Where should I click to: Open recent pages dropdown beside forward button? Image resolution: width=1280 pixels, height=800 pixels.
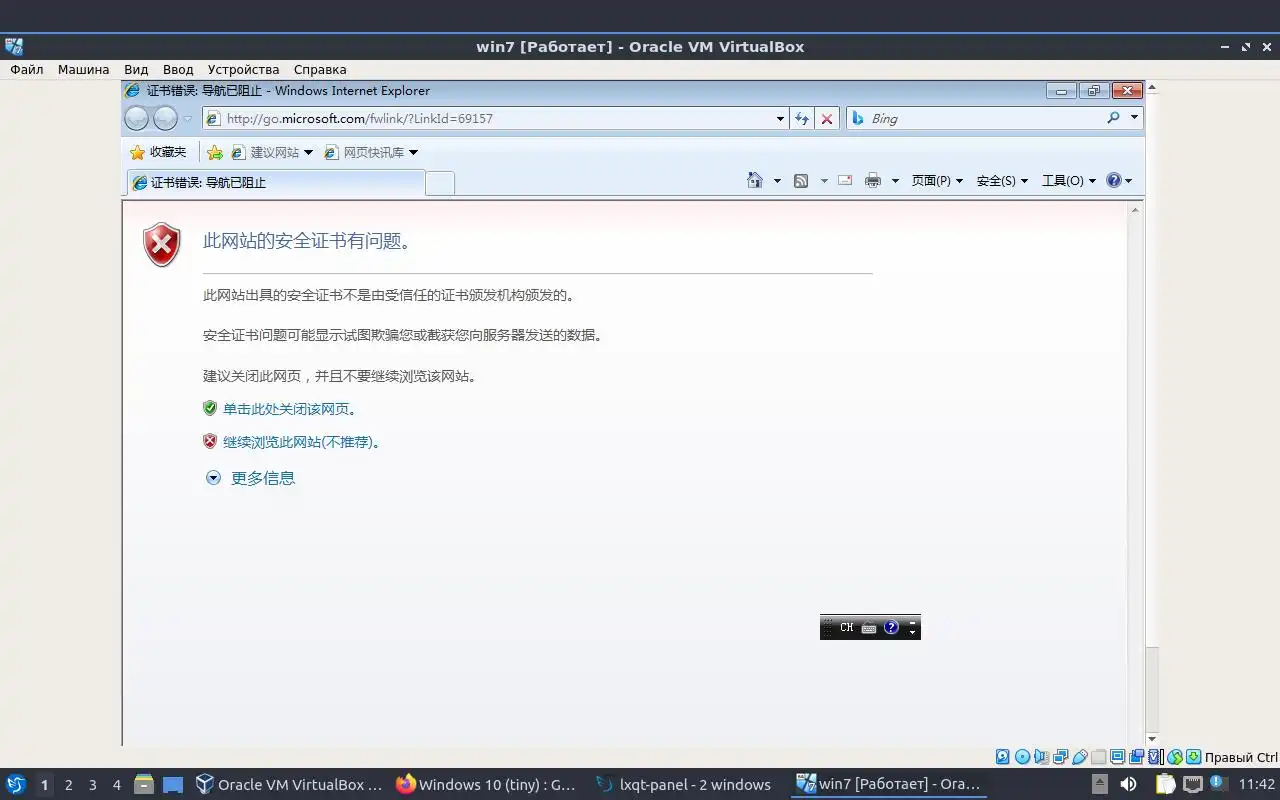(187, 119)
